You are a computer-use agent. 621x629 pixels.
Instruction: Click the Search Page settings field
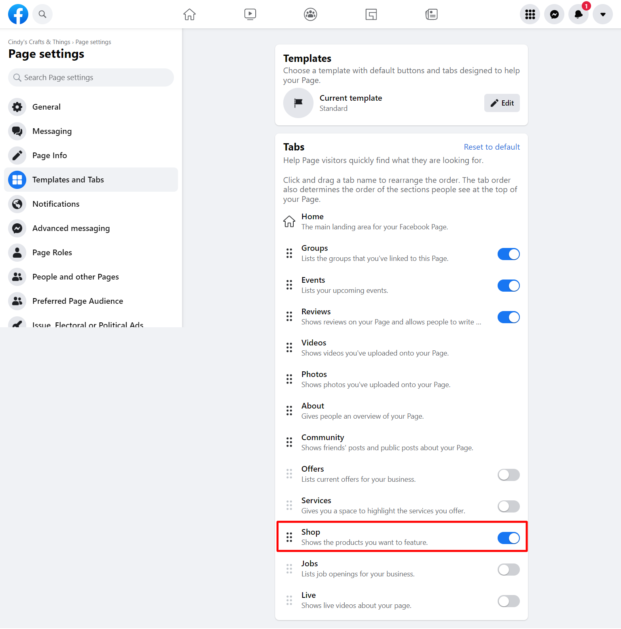tap(91, 77)
